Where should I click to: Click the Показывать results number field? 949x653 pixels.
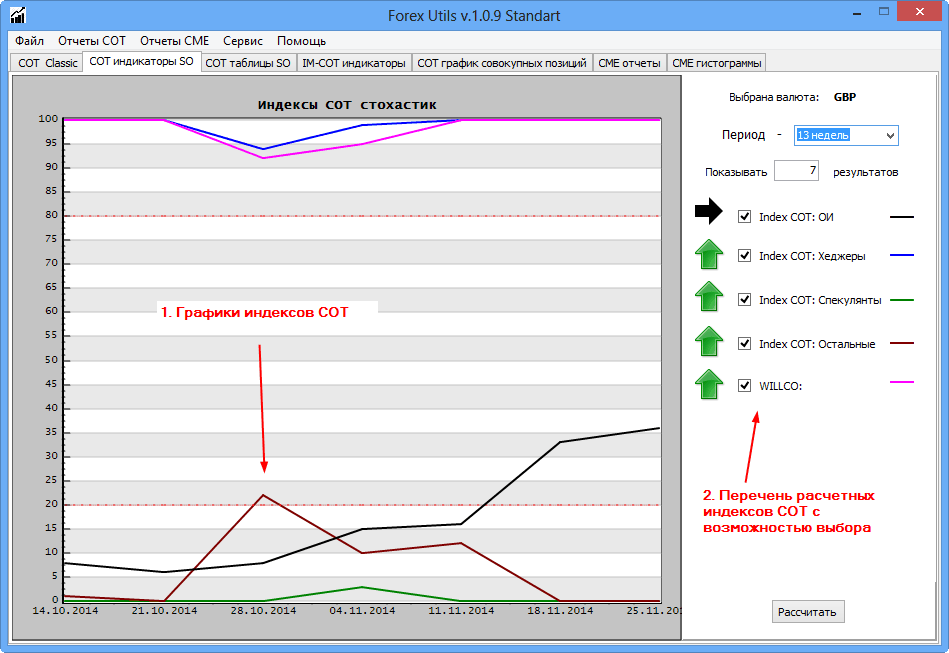pyautogui.click(x=796, y=171)
